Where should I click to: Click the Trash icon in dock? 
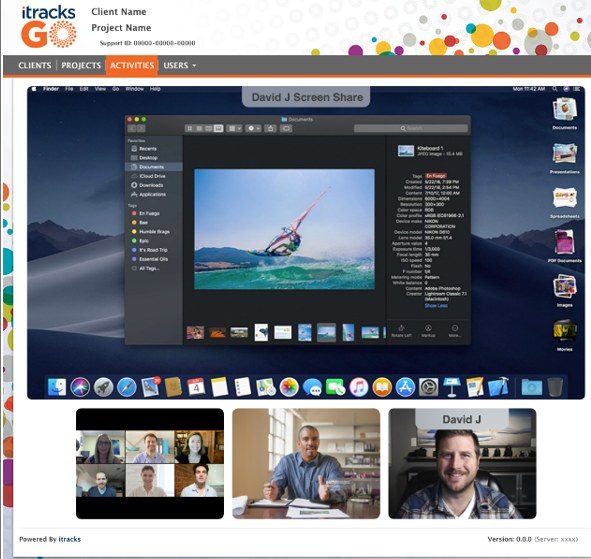tap(555, 387)
